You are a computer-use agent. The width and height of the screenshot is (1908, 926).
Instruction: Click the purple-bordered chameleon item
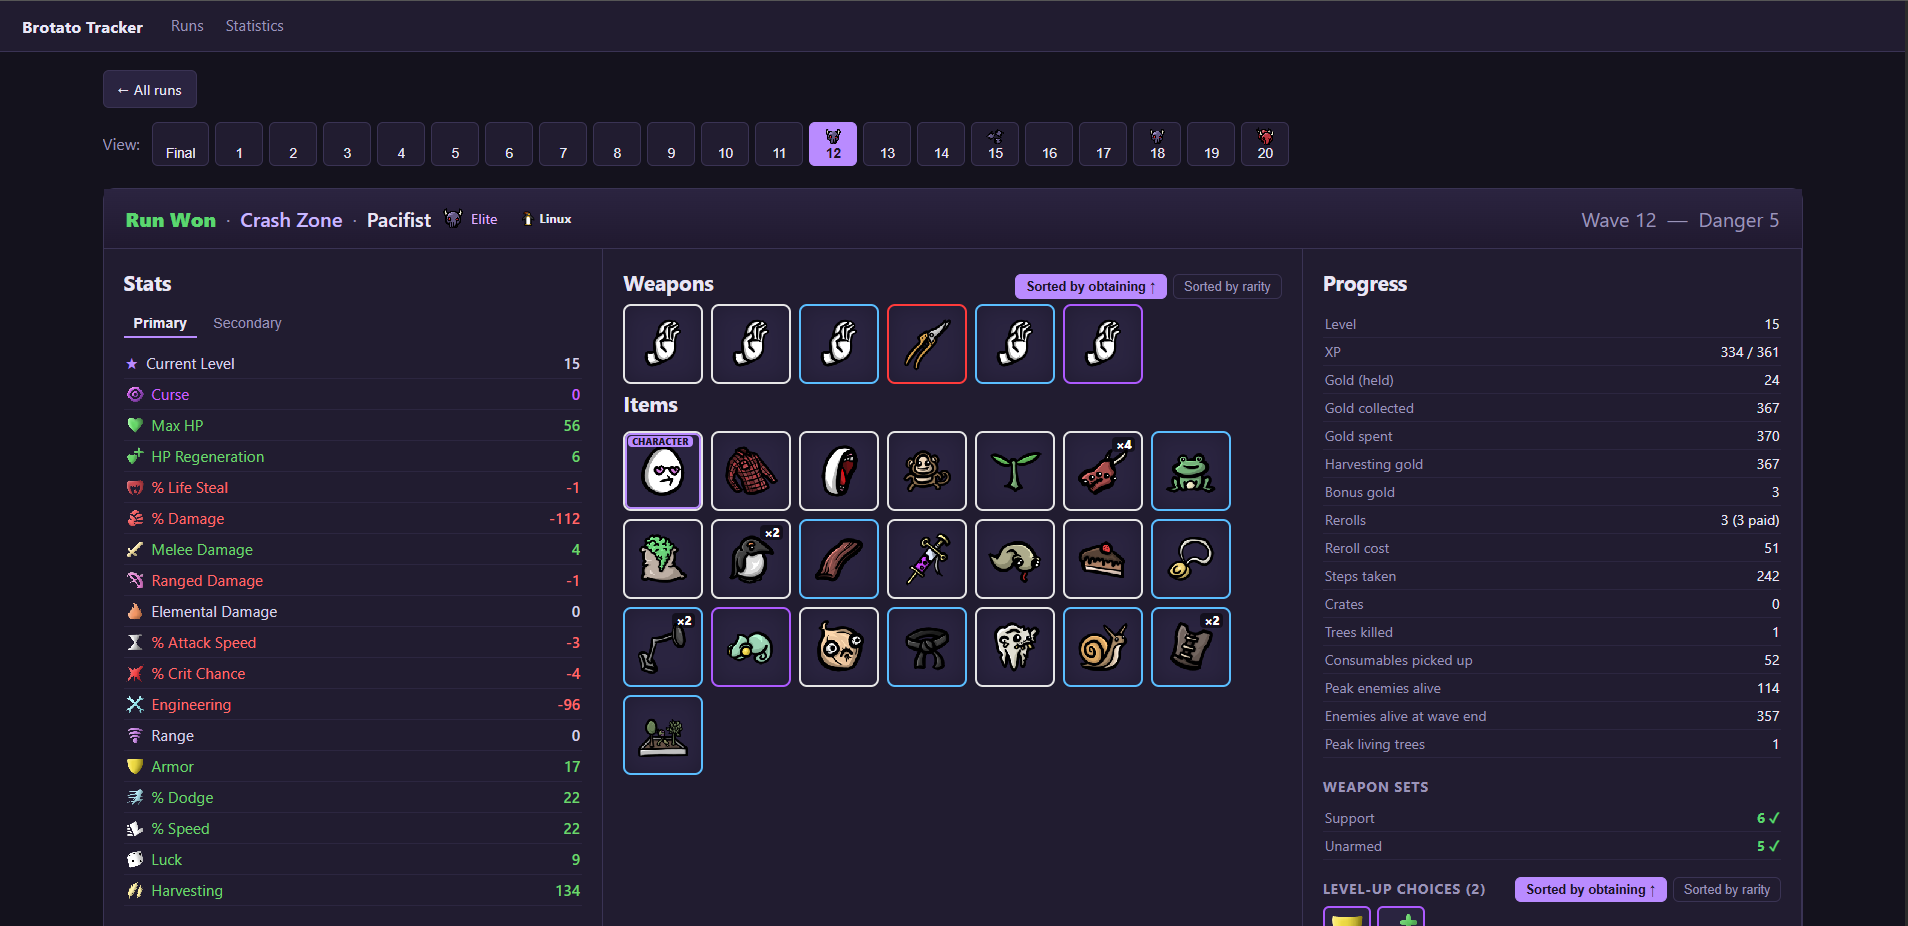(751, 647)
